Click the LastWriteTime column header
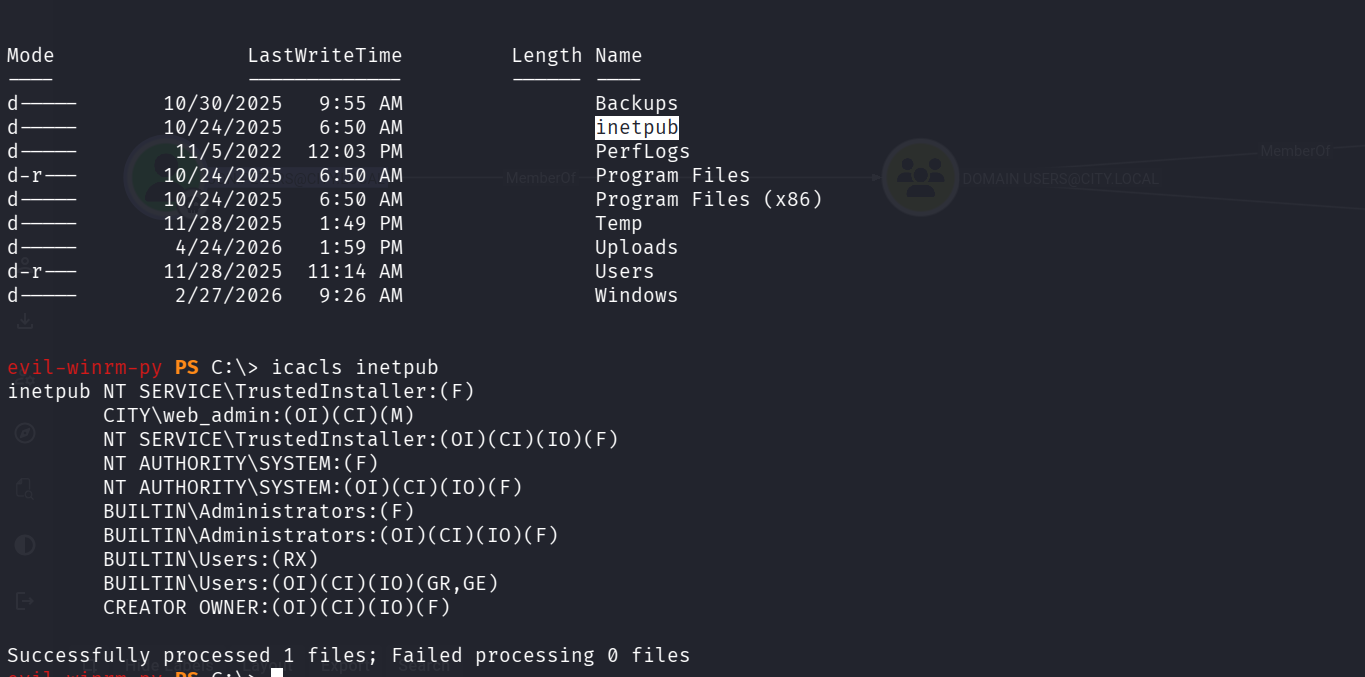 pyautogui.click(x=325, y=55)
